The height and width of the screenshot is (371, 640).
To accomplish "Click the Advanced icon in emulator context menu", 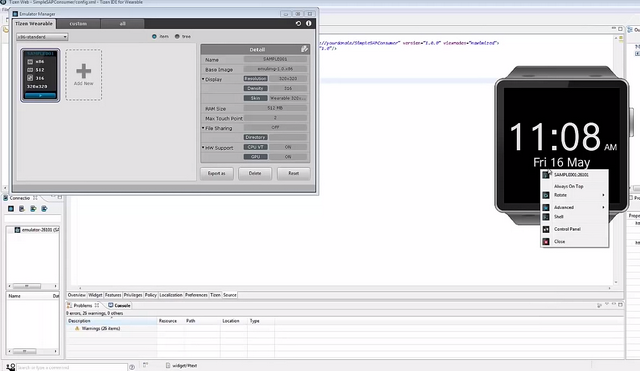I will coord(546,207).
